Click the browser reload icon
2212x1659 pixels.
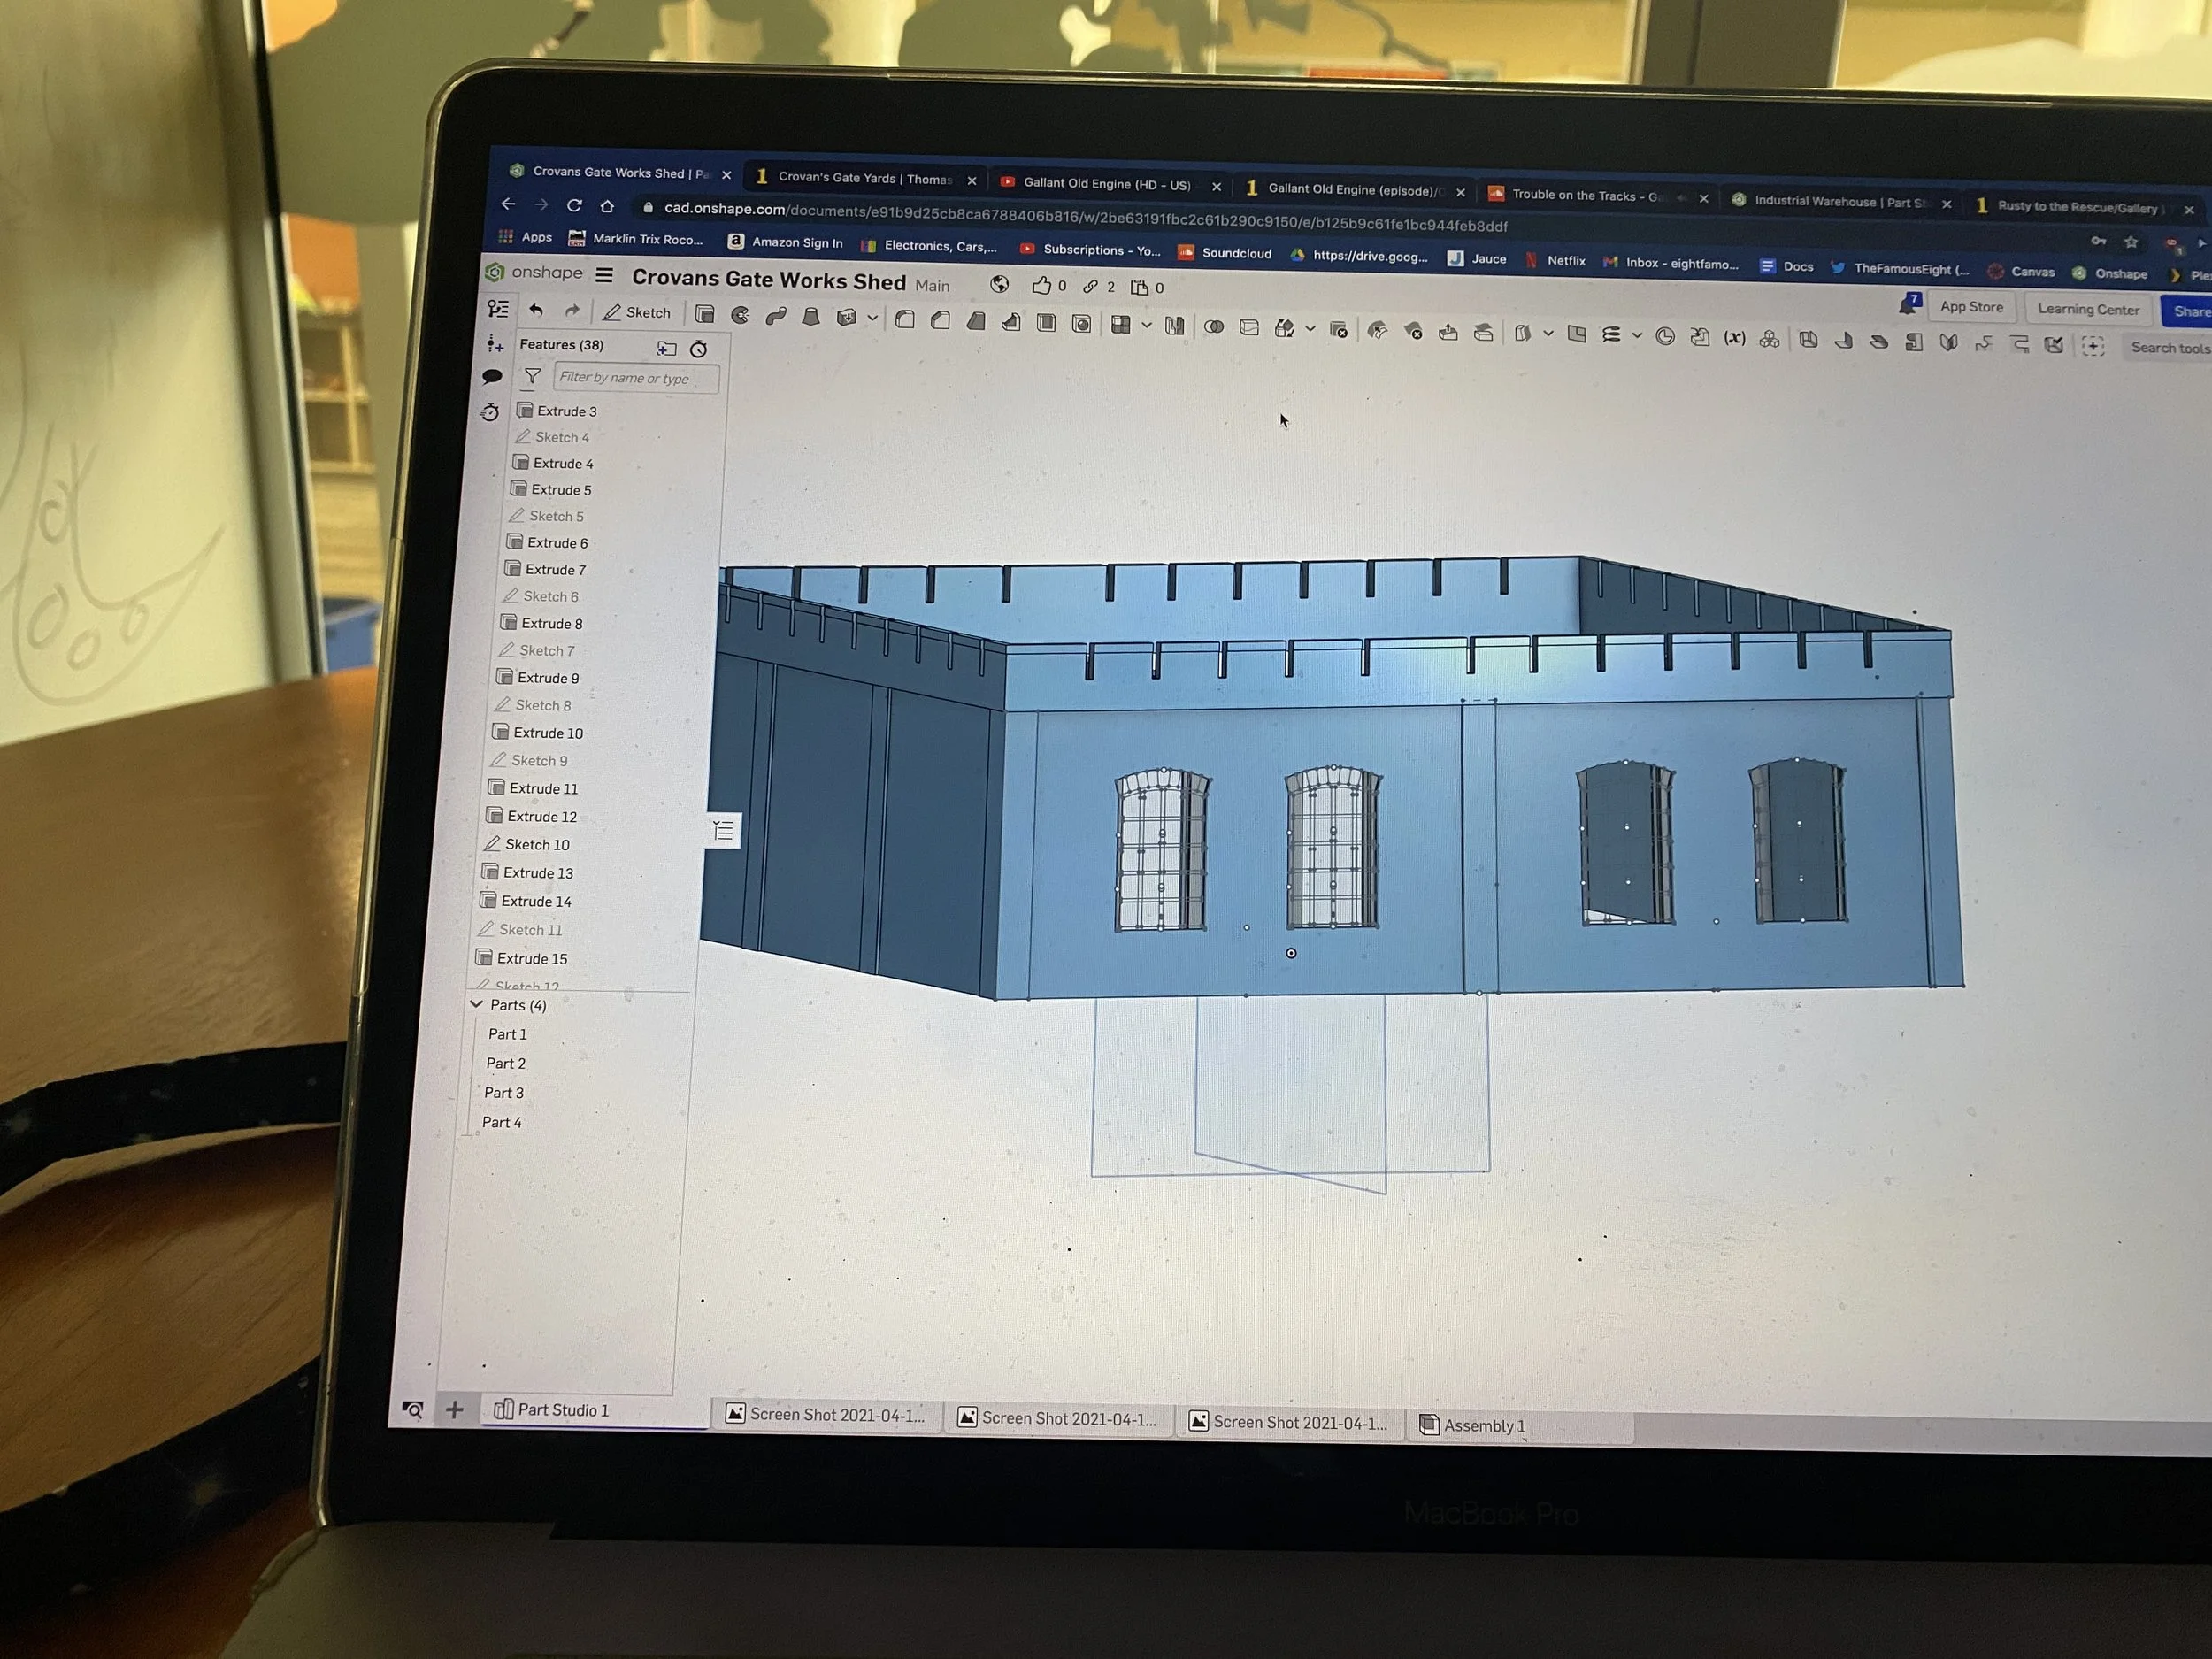click(x=574, y=205)
